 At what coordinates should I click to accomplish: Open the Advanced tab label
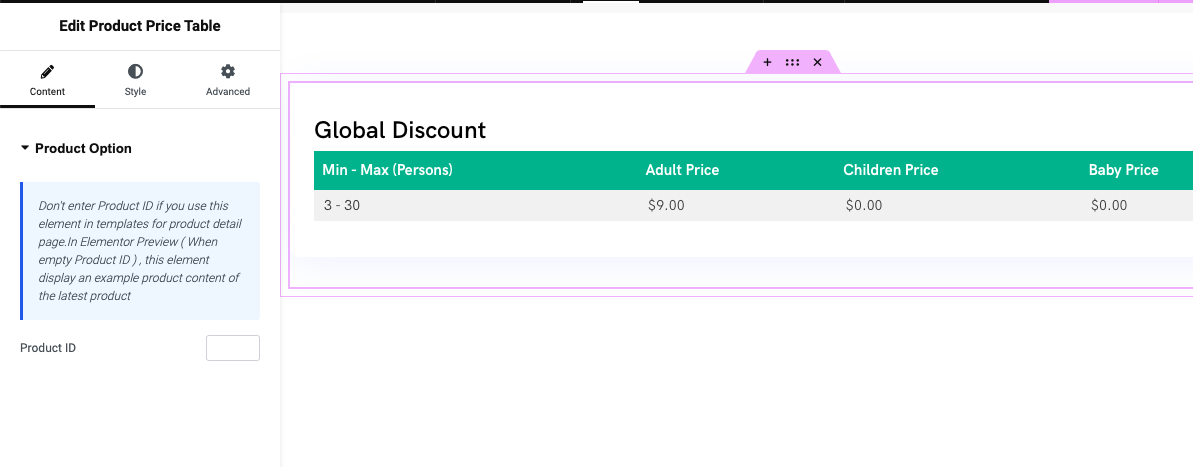(x=227, y=91)
